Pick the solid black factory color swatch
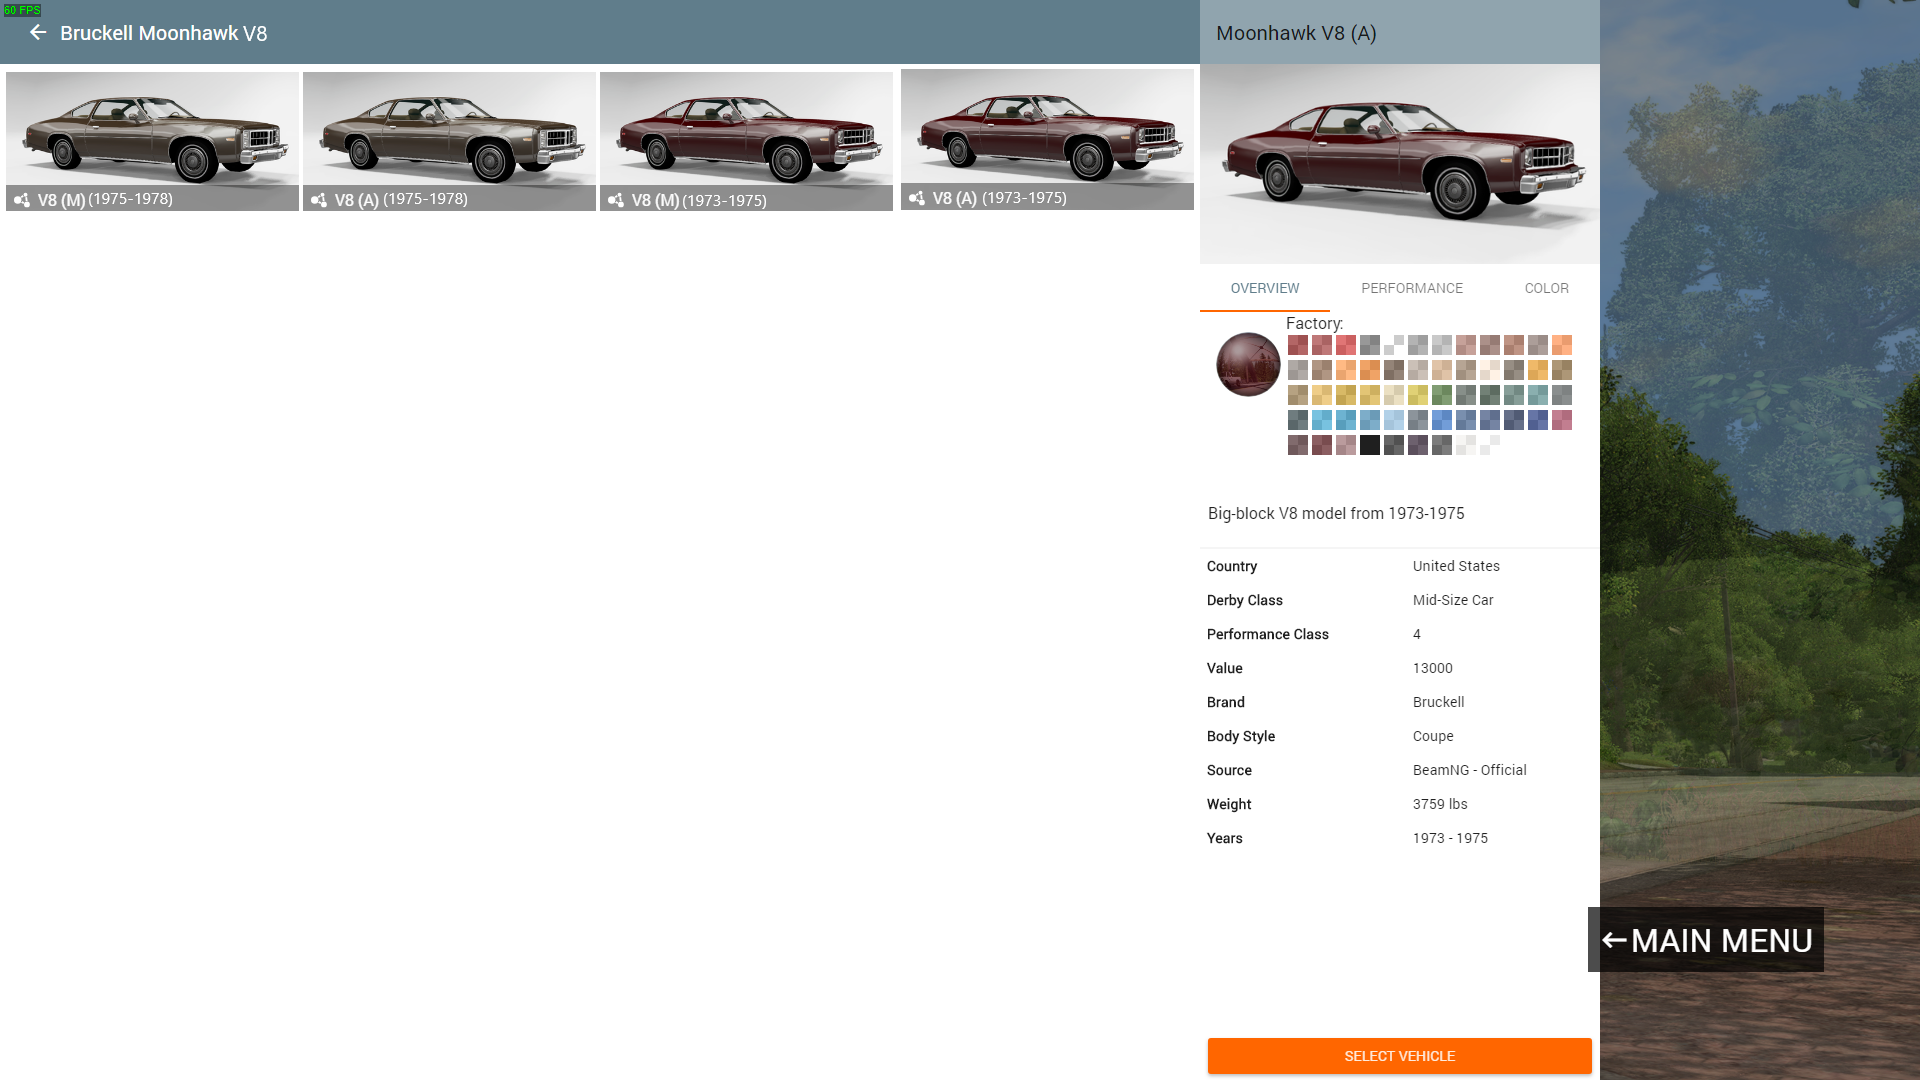This screenshot has width=1920, height=1080. point(1370,445)
